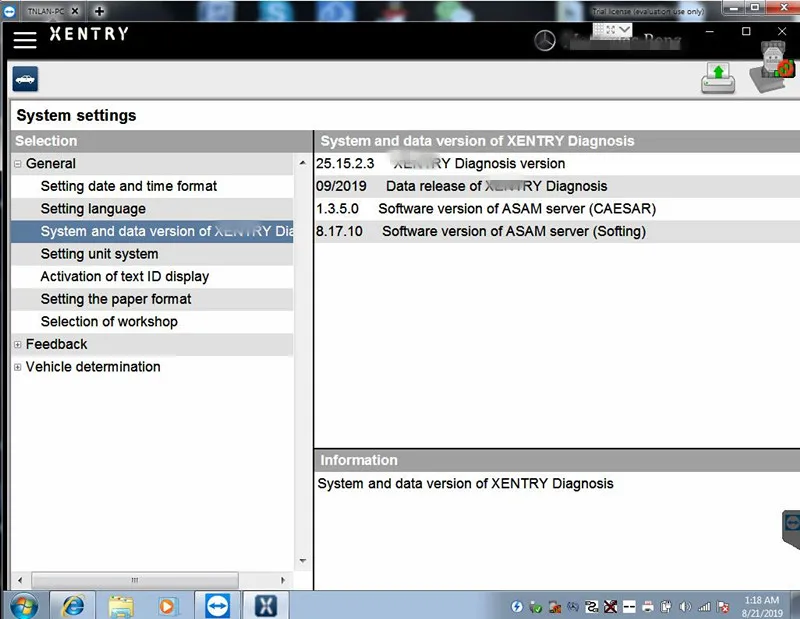Image resolution: width=800 pixels, height=619 pixels.
Task: Click the 1.3.5.0 ASAM server CAESAR row
Action: 557,209
